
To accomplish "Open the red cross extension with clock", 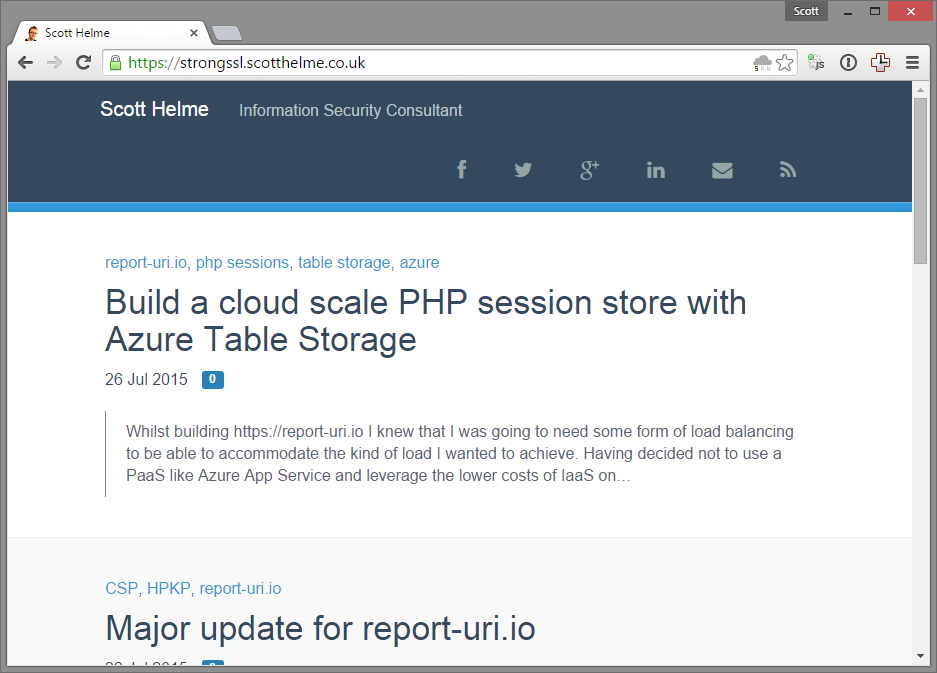I will point(880,62).
